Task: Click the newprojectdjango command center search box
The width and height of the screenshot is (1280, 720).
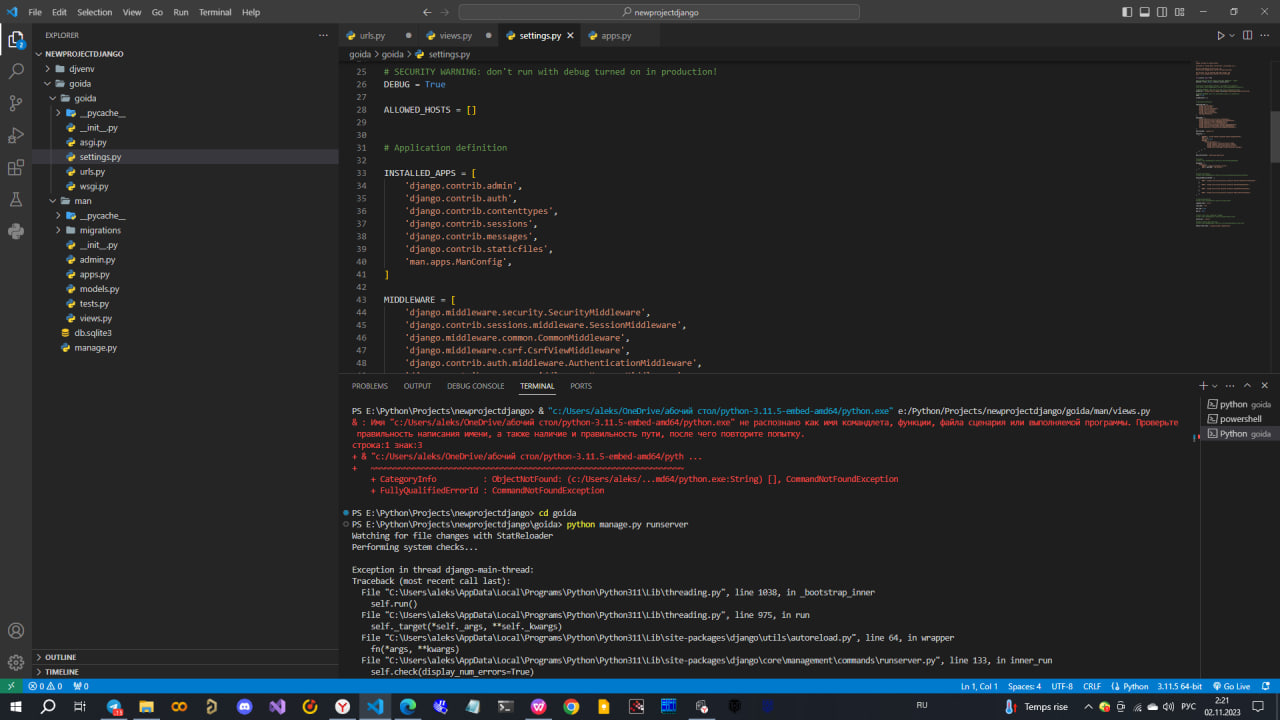Action: click(x=659, y=12)
